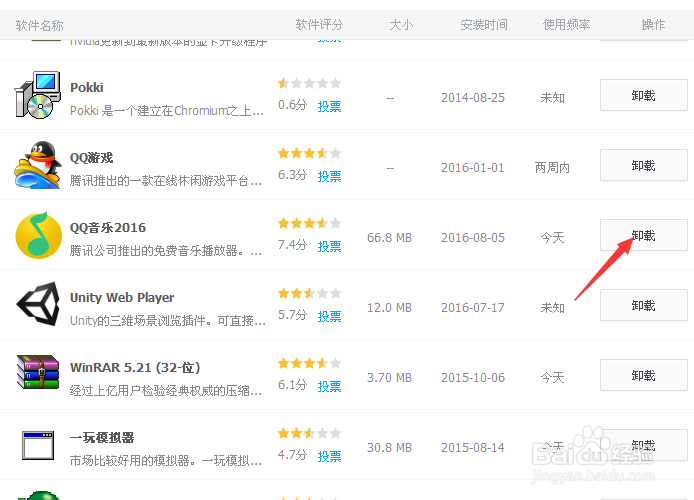Click star rating of QQ音乐2016

309,223
